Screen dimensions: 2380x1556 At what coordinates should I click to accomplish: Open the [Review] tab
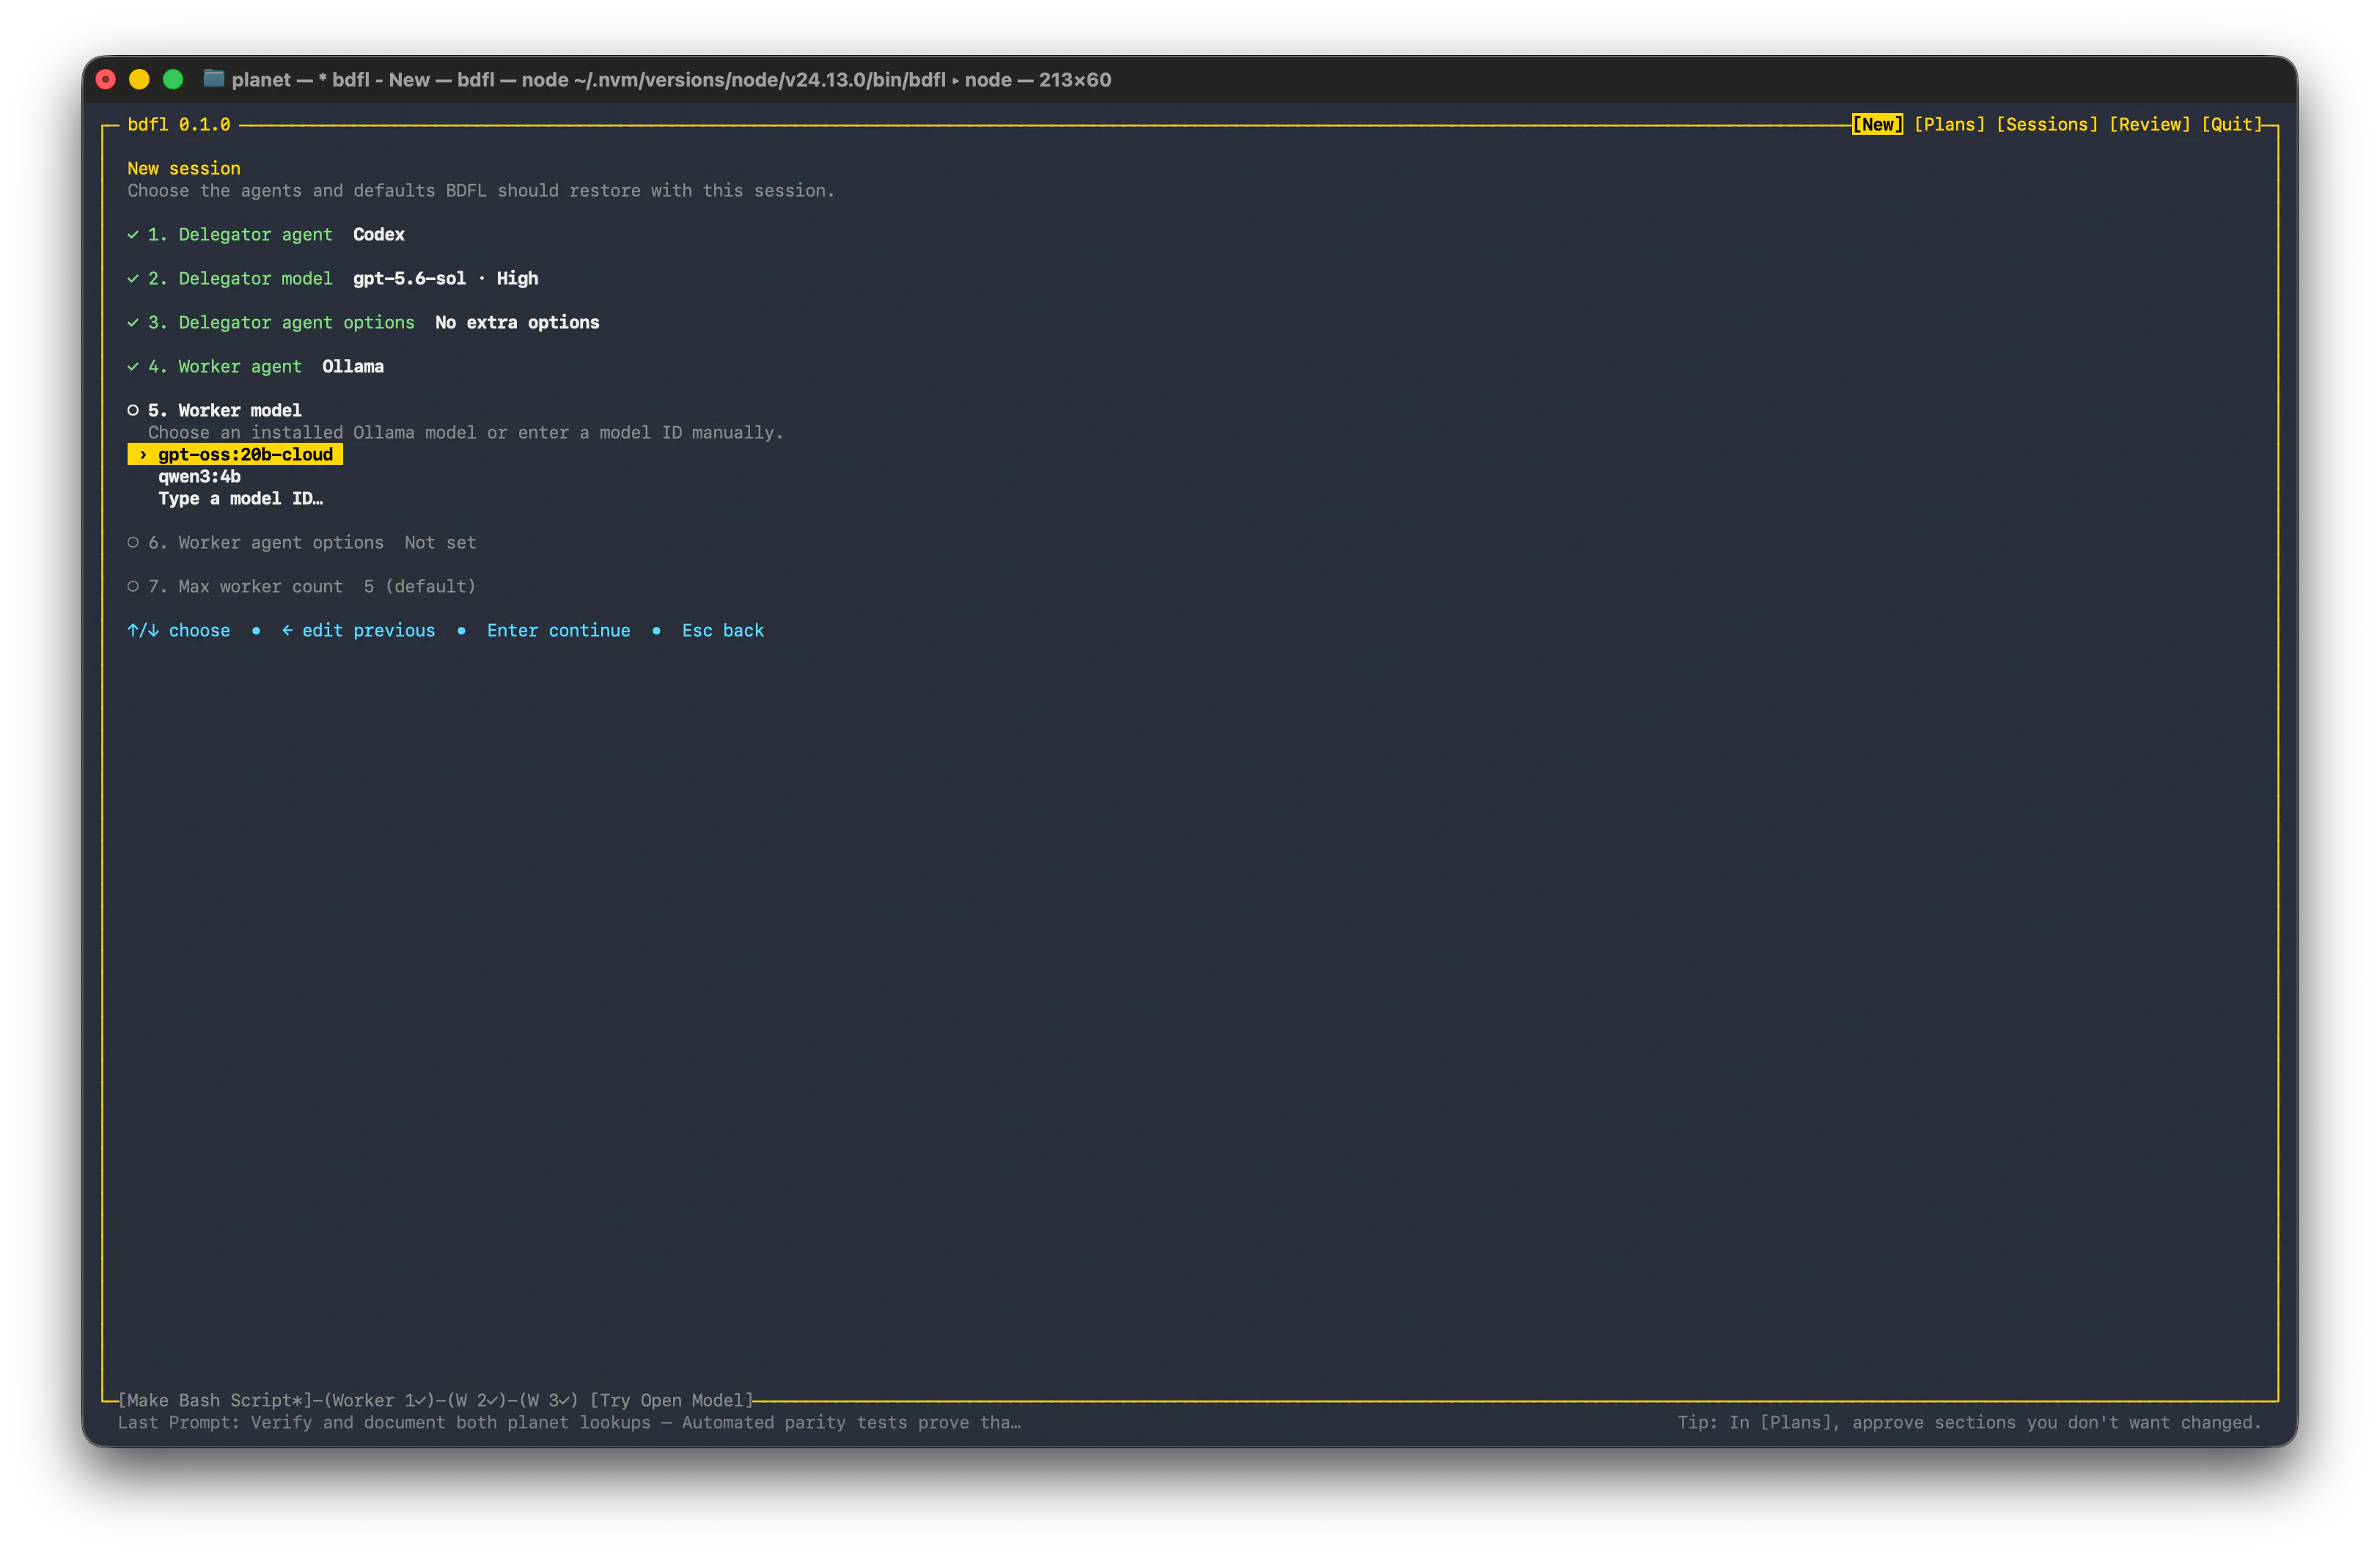coord(2149,124)
